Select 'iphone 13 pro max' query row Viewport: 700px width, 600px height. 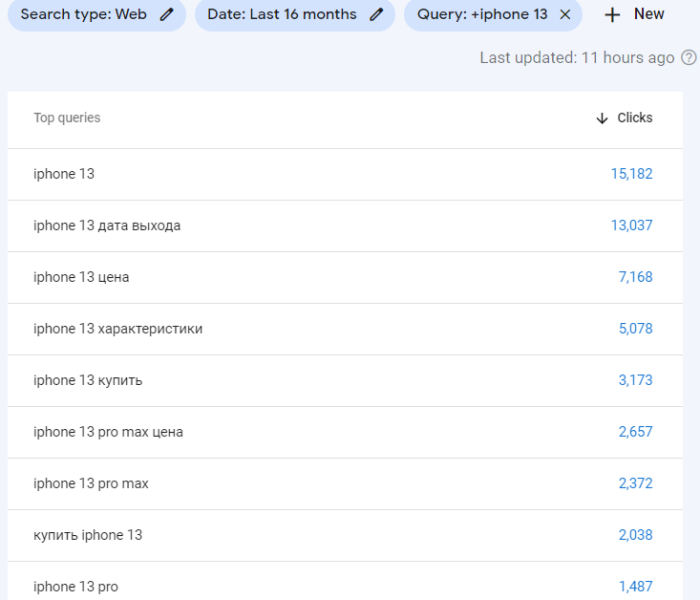click(345, 483)
